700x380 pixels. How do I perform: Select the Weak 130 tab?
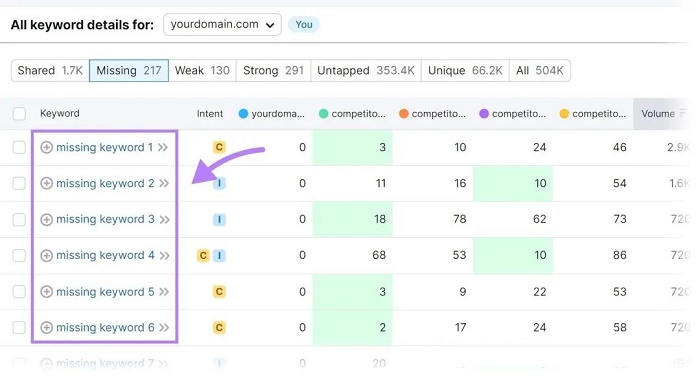pyautogui.click(x=202, y=71)
